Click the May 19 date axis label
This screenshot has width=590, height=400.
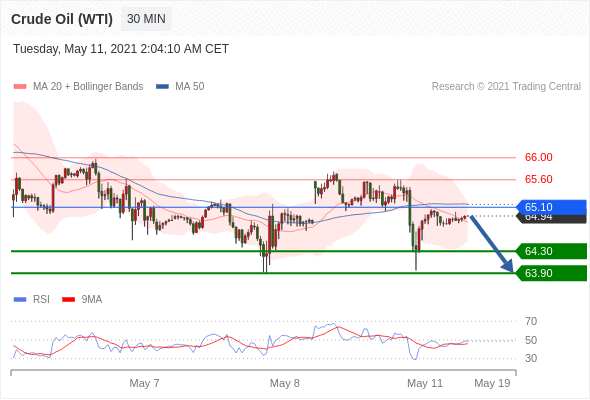492,383
